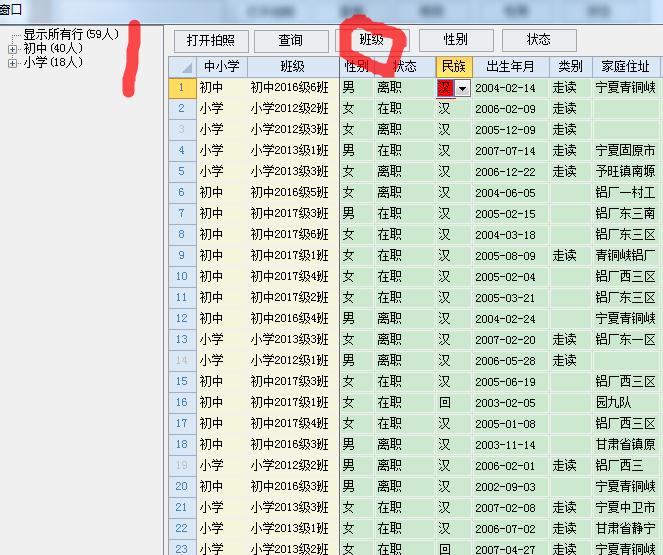Viewport: 663px width, 555px height.
Task: Click the grid select-all corner icon
Action: click(x=181, y=67)
